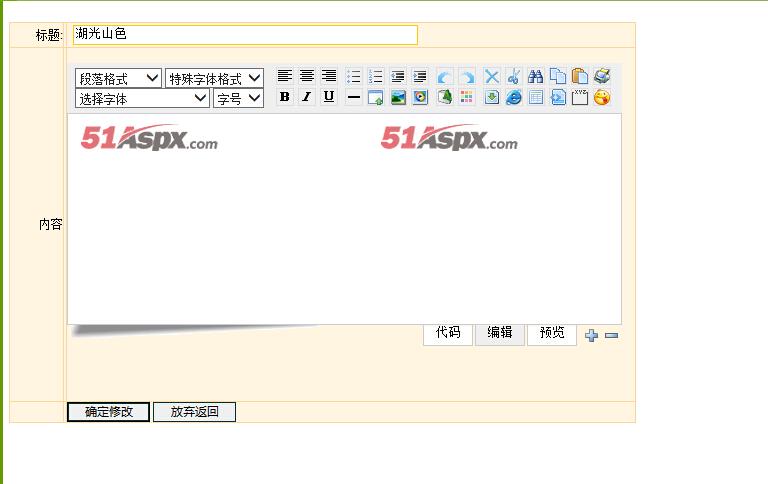Open the 选择字体 font dropdown
This screenshot has width=768, height=484.
click(142, 98)
